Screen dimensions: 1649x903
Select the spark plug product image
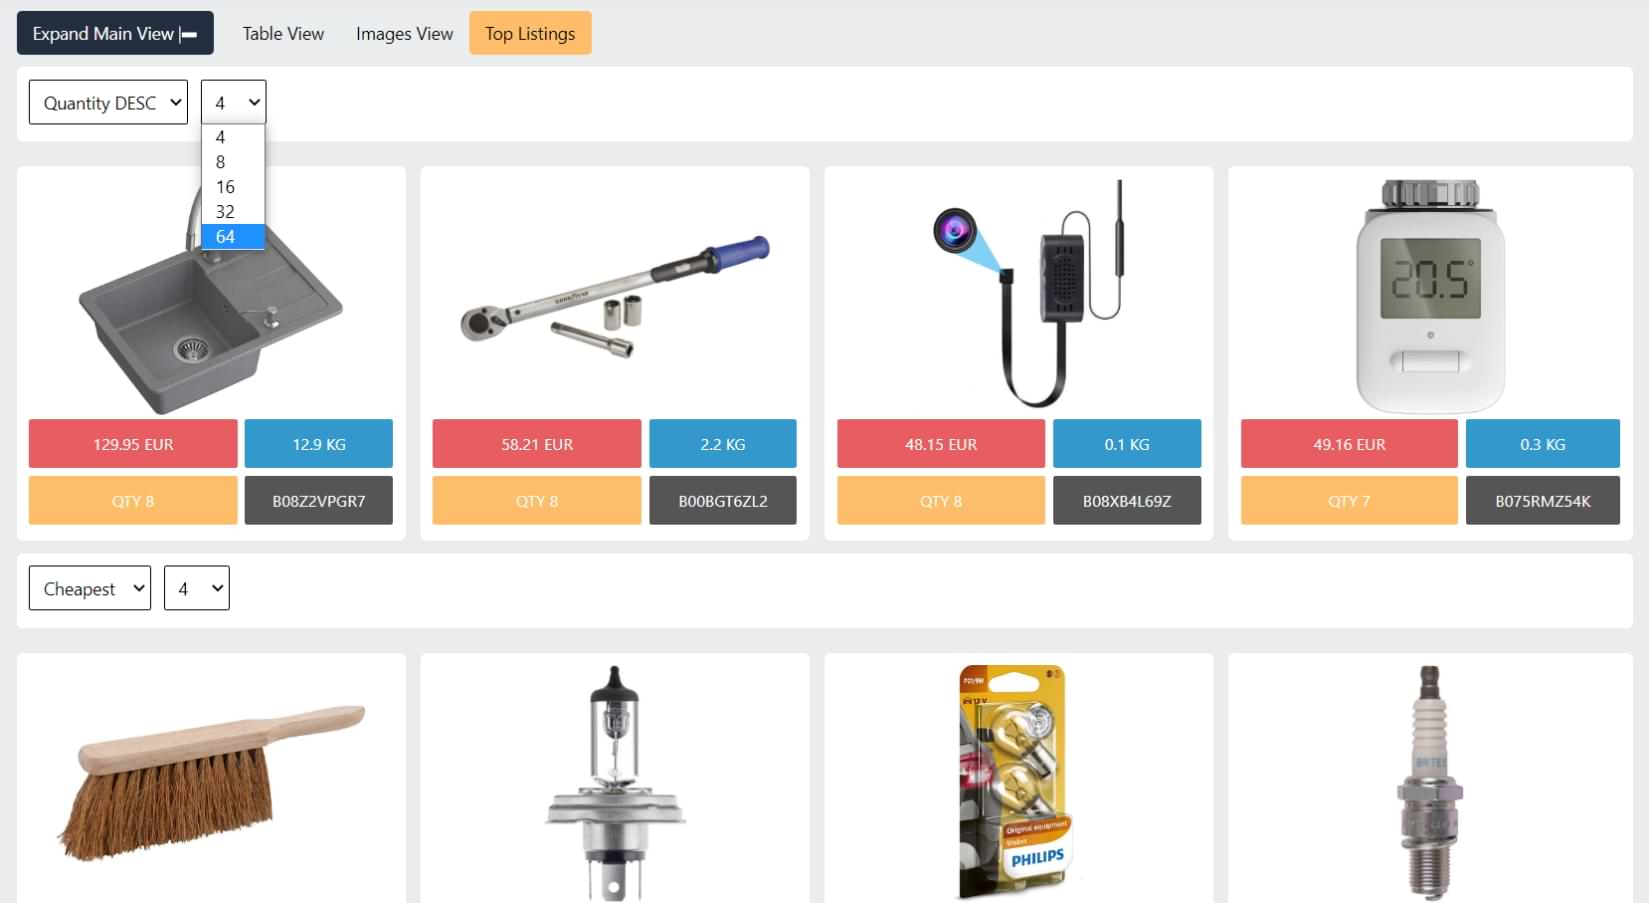coord(1430,782)
